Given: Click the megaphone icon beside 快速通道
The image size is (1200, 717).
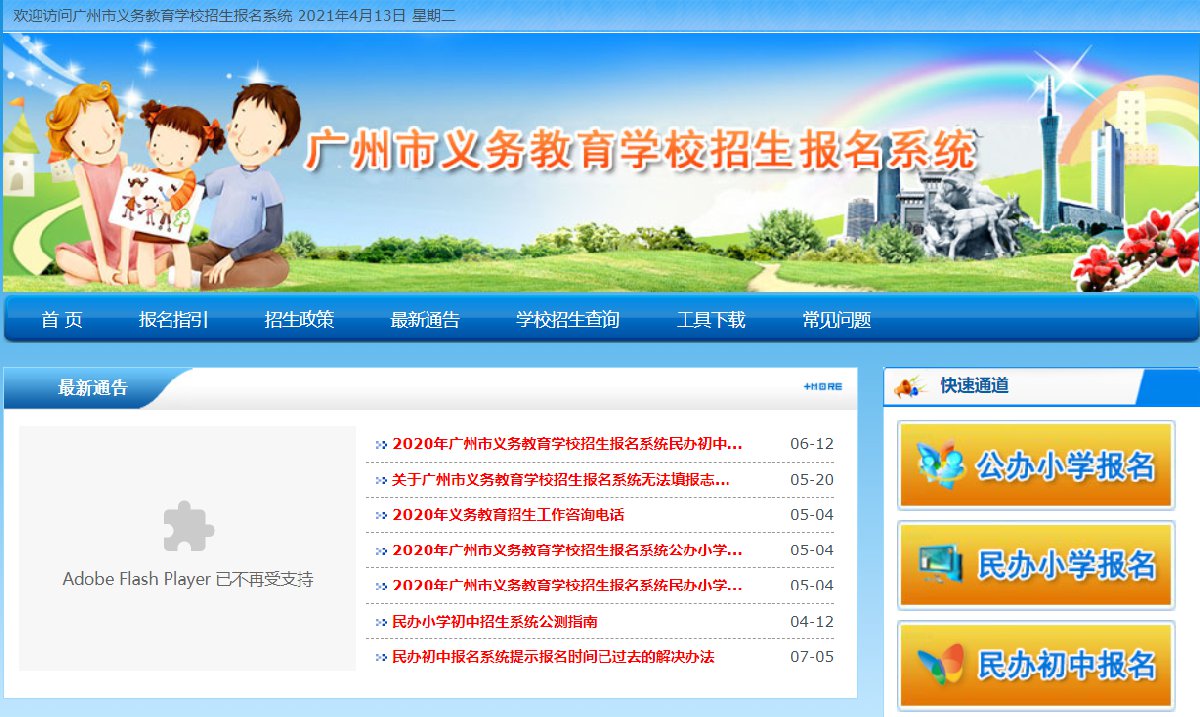Looking at the screenshot, I should [x=910, y=387].
